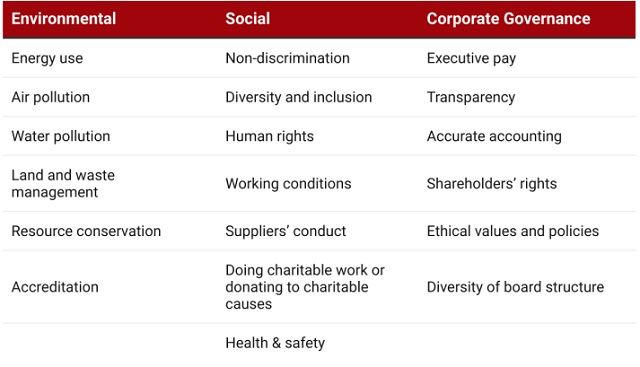Image resolution: width=640 pixels, height=367 pixels.
Task: Click the Executive pay cell
Action: (x=471, y=58)
